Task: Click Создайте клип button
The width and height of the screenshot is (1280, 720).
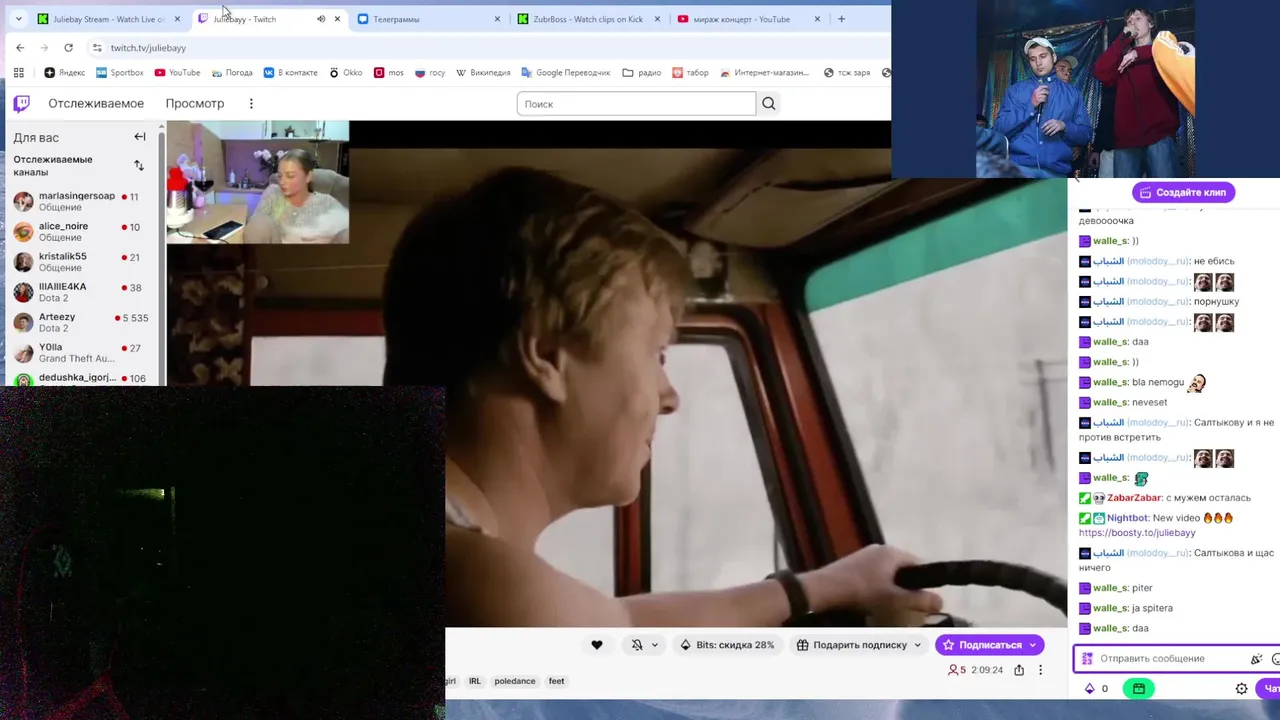Action: point(1183,192)
